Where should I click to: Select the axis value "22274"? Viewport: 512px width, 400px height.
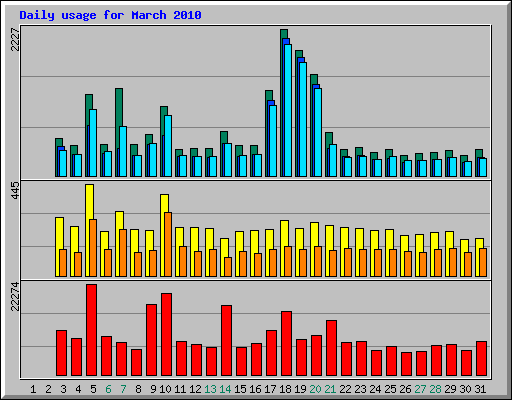point(15,296)
